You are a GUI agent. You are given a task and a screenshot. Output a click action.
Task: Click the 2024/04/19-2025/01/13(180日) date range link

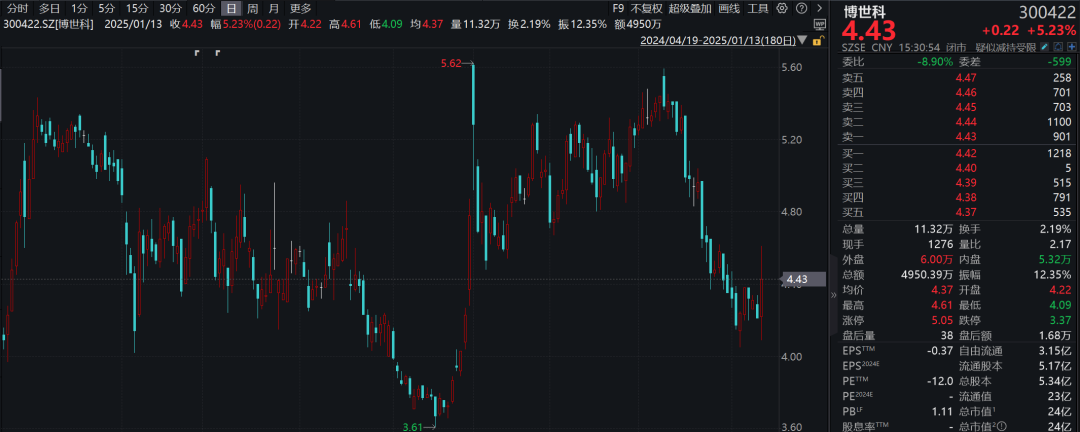tap(718, 41)
